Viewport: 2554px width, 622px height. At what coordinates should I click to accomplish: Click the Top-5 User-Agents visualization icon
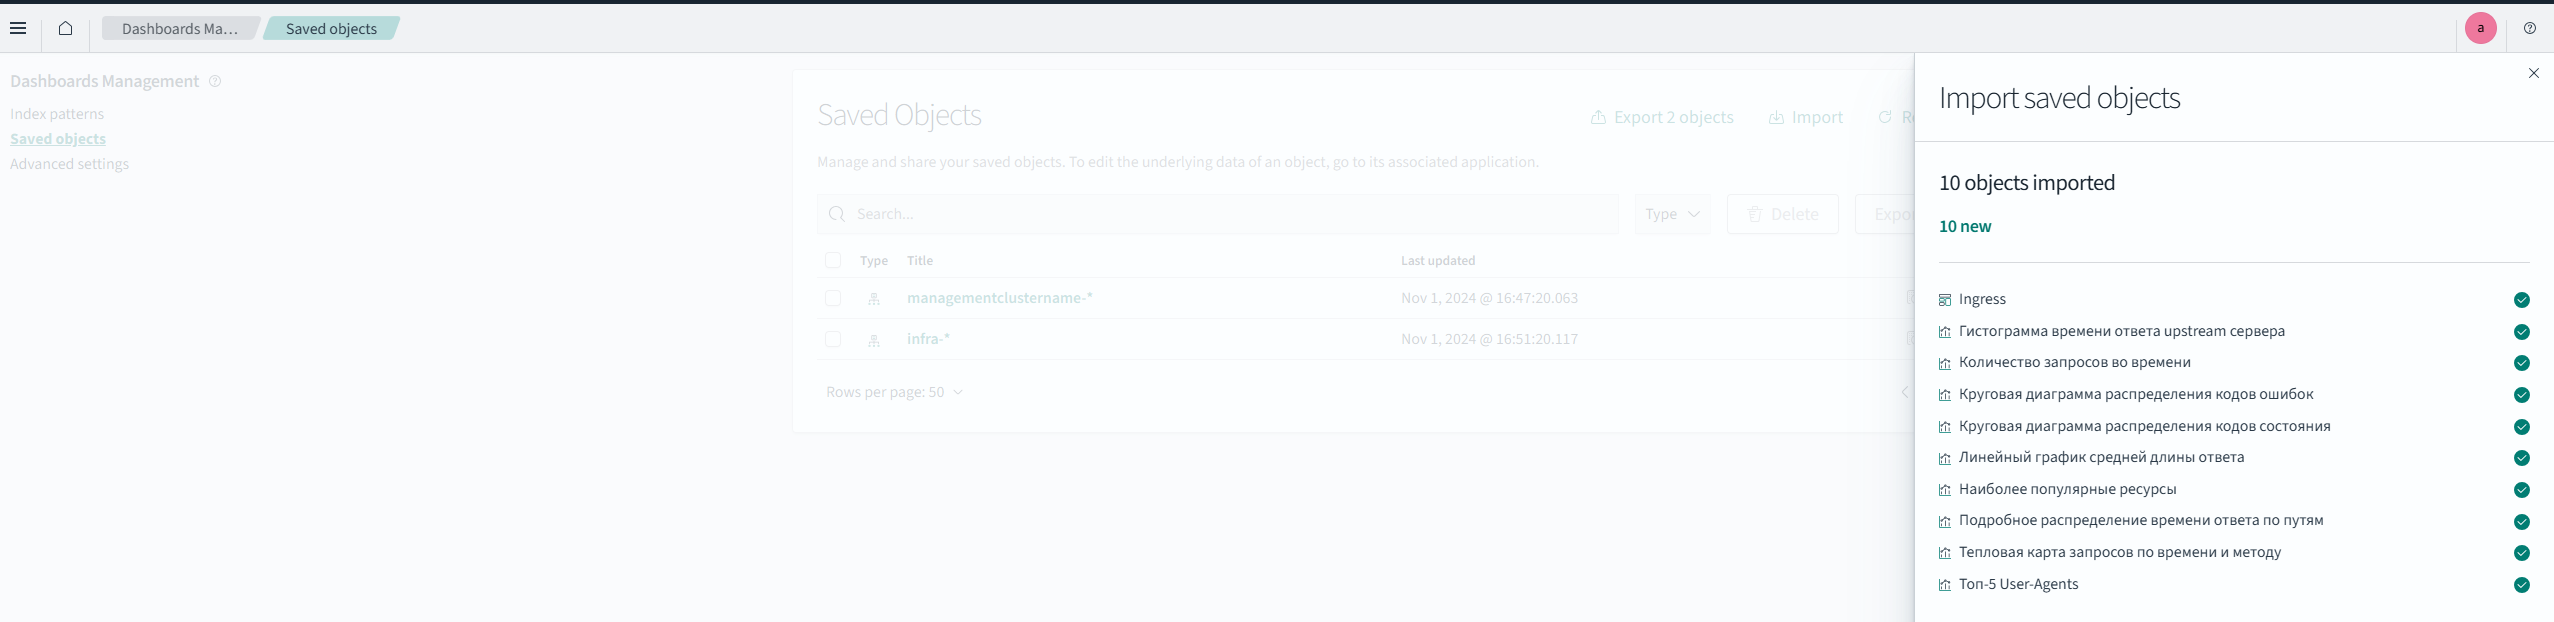(1944, 585)
